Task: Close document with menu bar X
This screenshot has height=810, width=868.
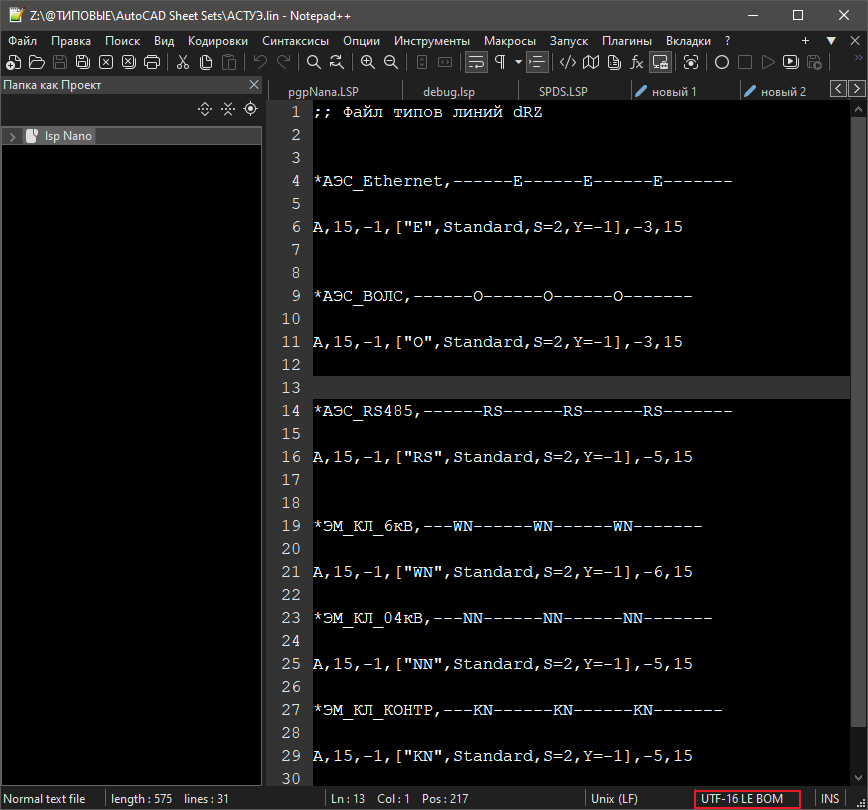Action: tap(855, 40)
